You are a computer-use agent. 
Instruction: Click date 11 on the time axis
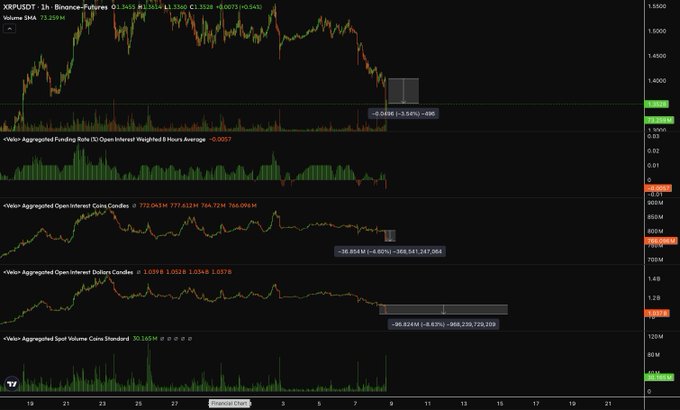[428, 404]
